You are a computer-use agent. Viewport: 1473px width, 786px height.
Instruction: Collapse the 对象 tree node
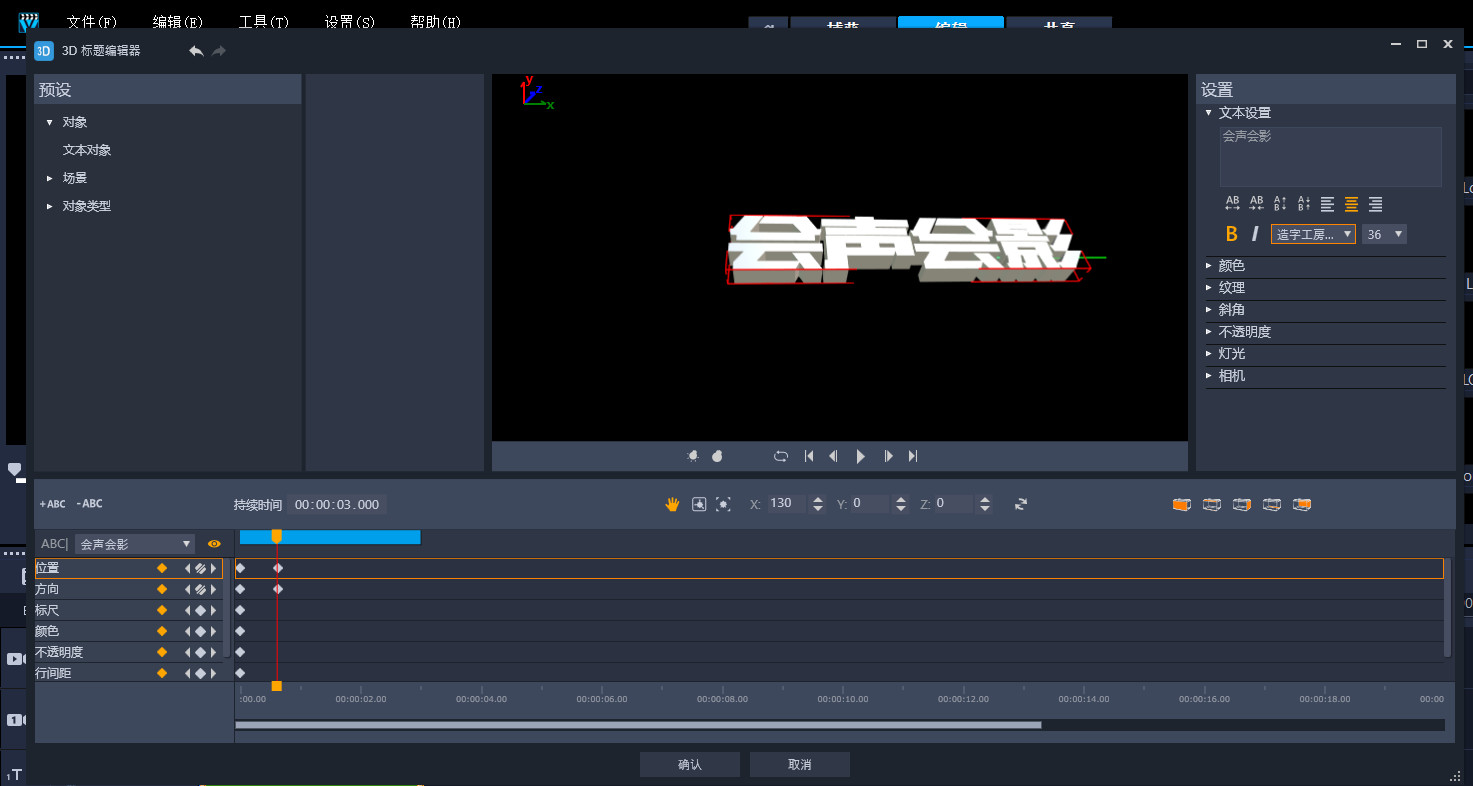49,122
